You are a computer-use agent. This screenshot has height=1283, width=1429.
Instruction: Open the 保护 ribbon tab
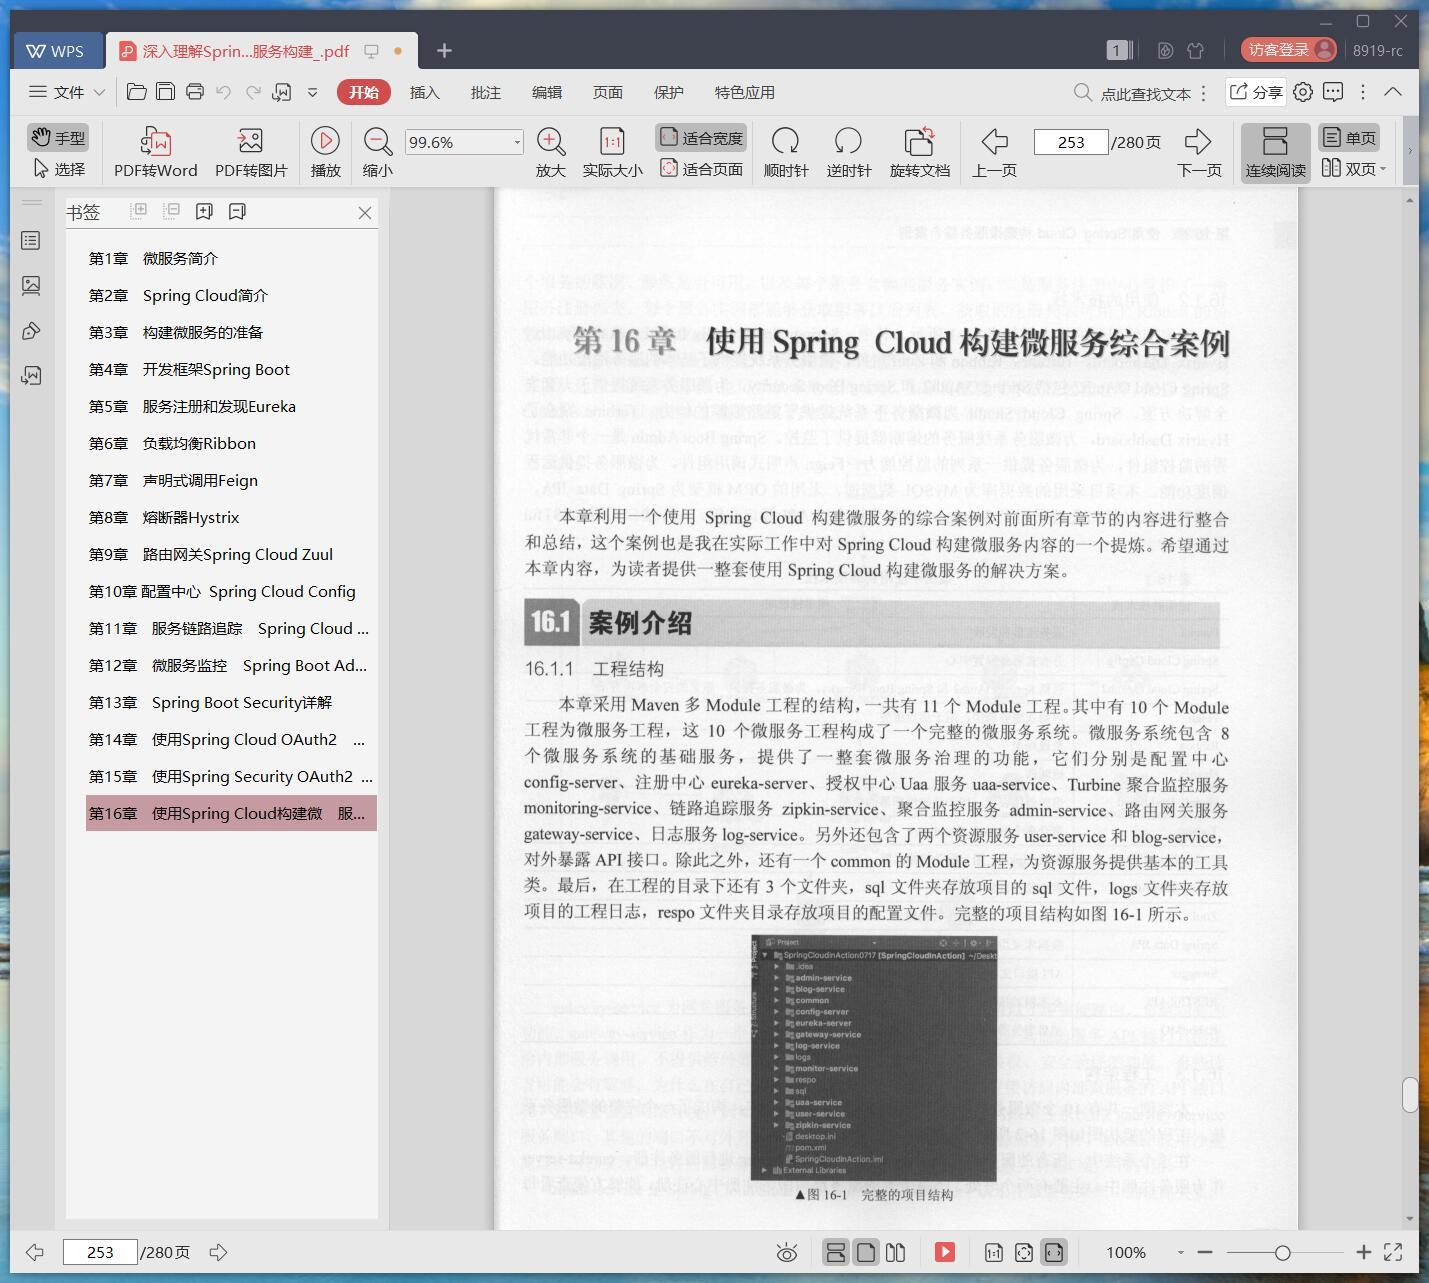click(669, 92)
